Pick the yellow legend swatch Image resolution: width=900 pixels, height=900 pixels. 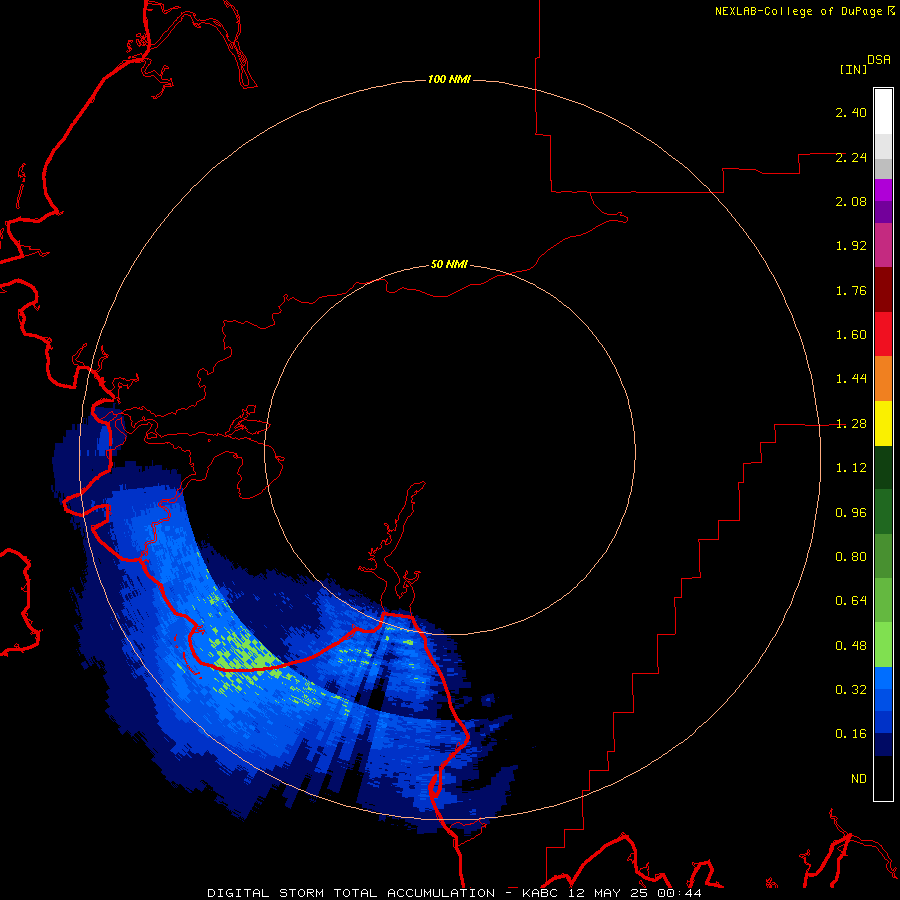pos(883,423)
